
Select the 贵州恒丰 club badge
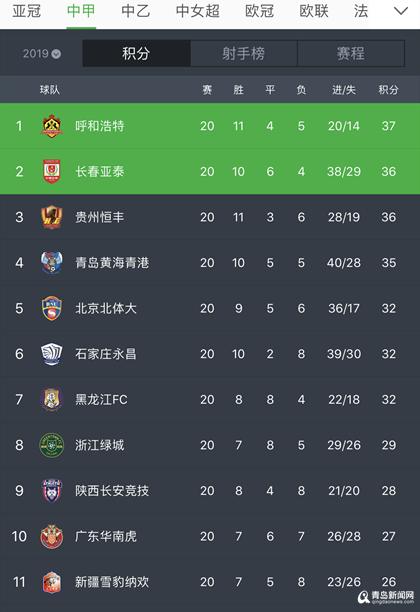(x=52, y=217)
